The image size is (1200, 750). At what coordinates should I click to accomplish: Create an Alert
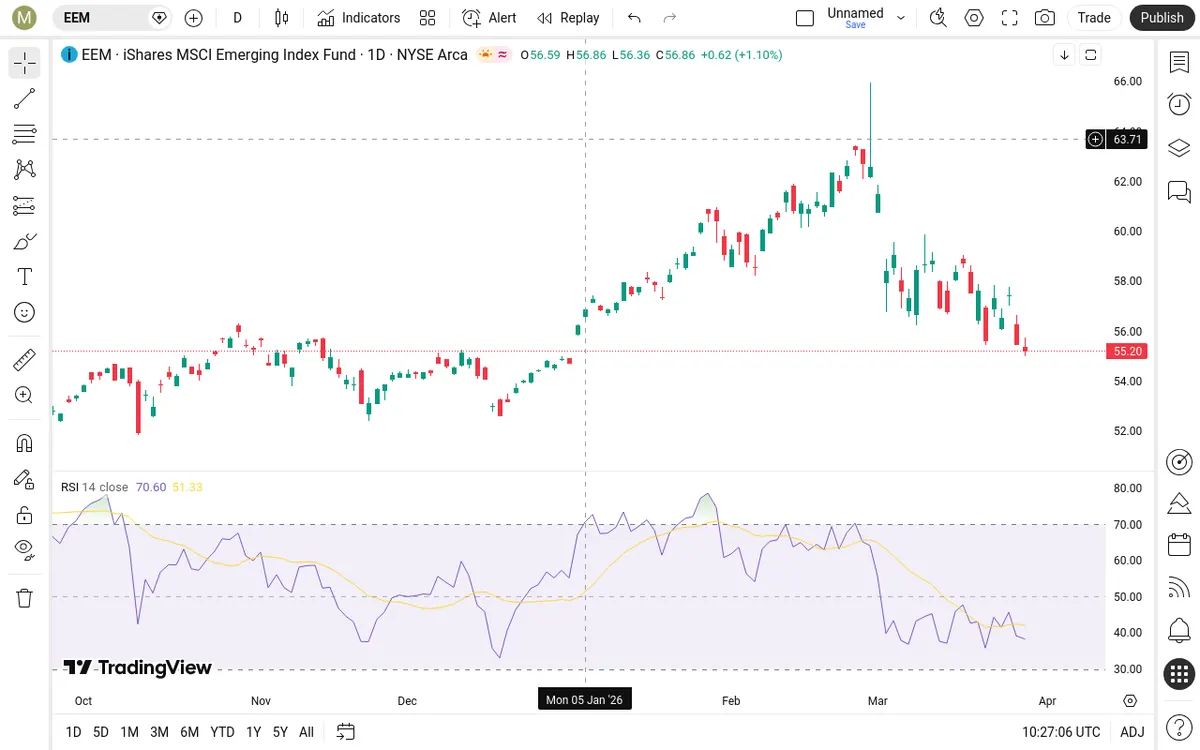[x=490, y=17]
